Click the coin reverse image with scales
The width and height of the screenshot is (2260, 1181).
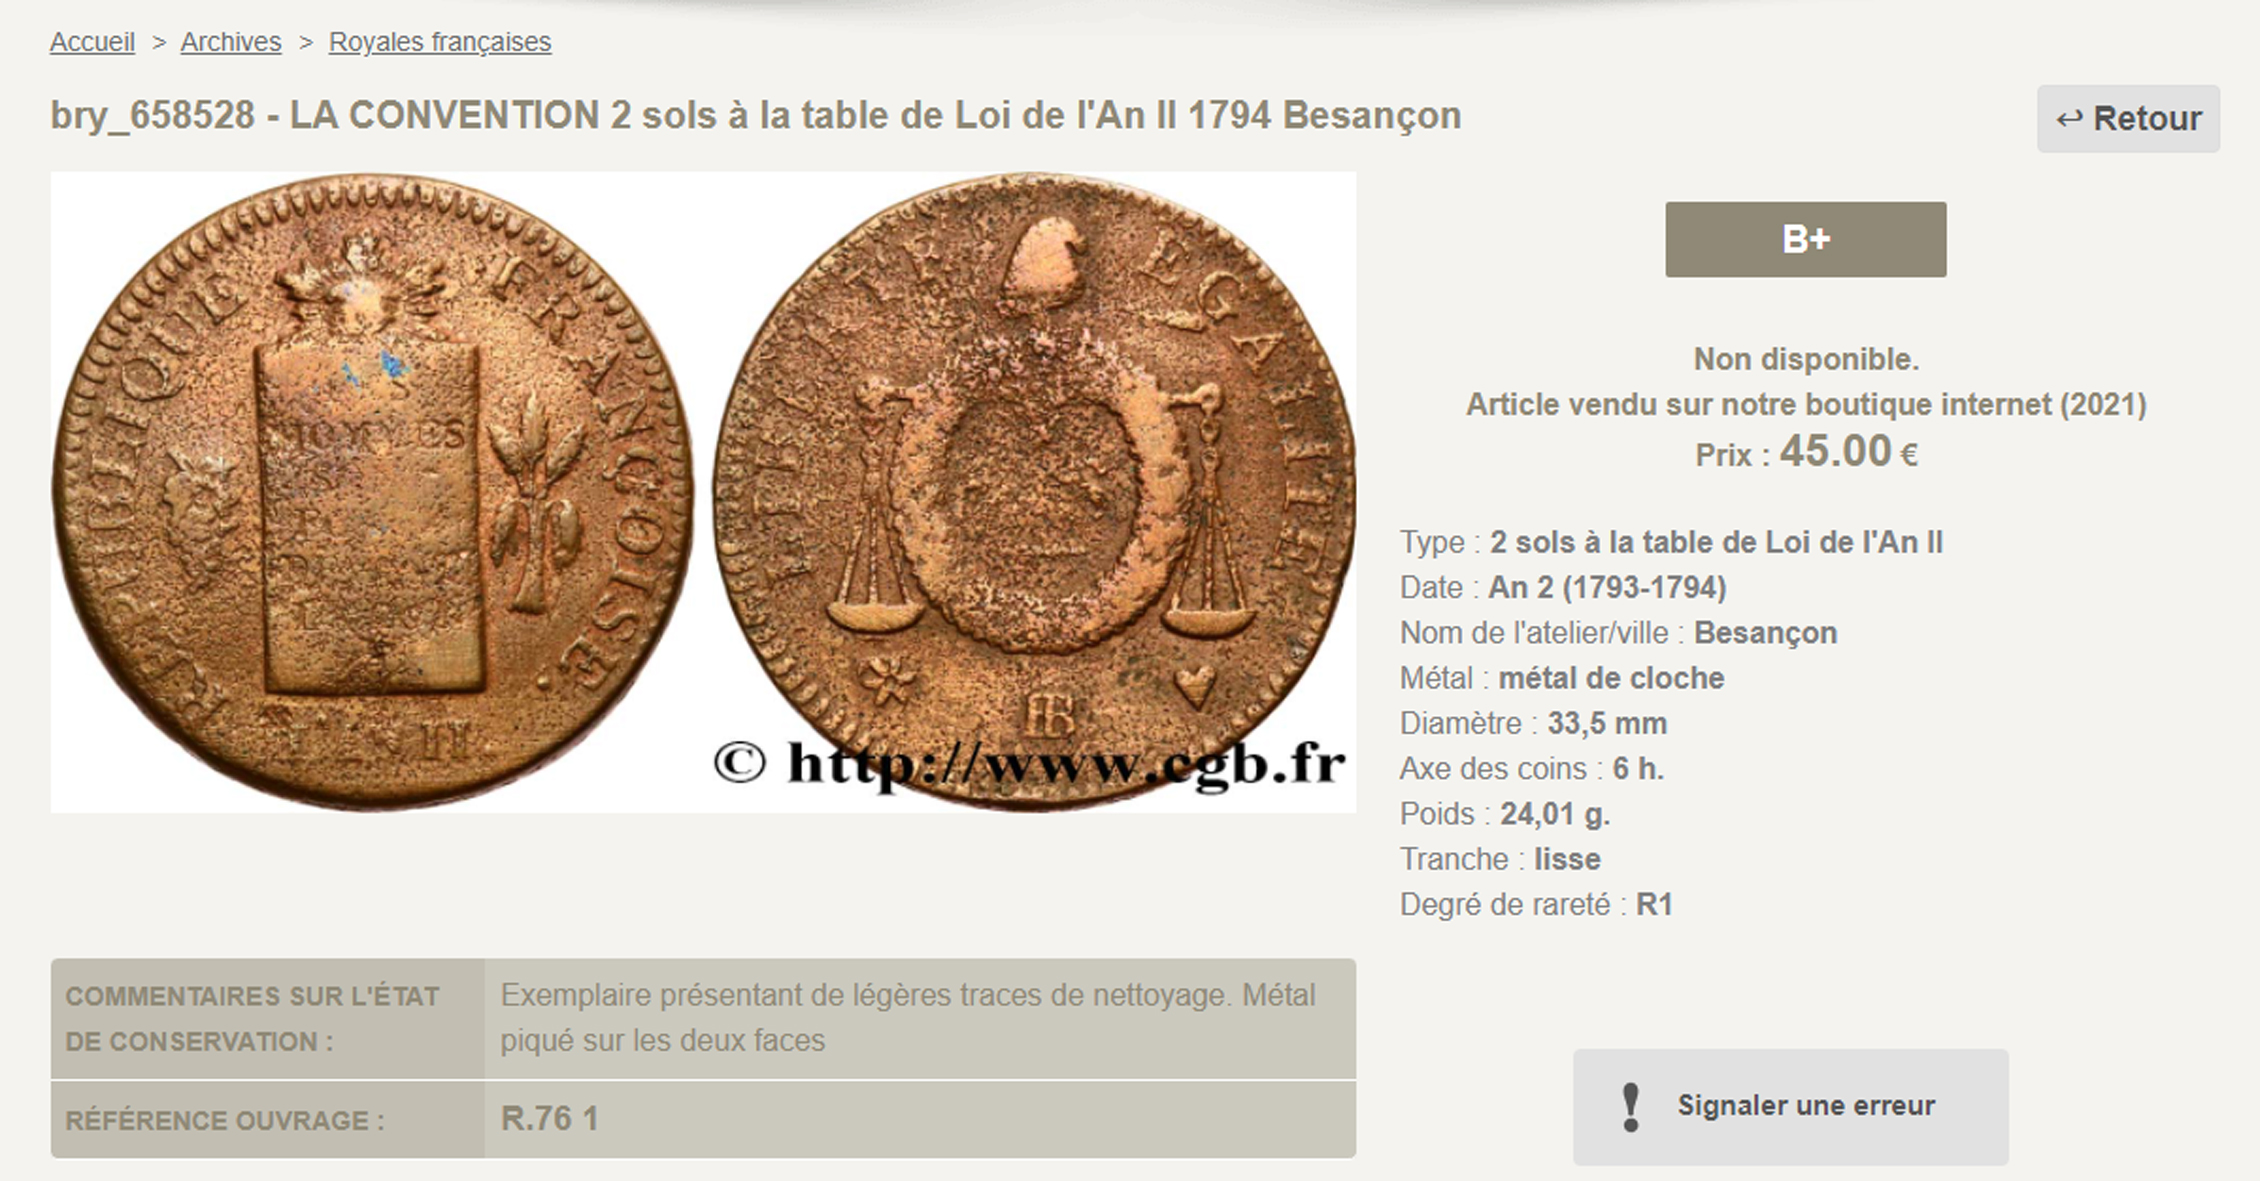[x=1034, y=491]
